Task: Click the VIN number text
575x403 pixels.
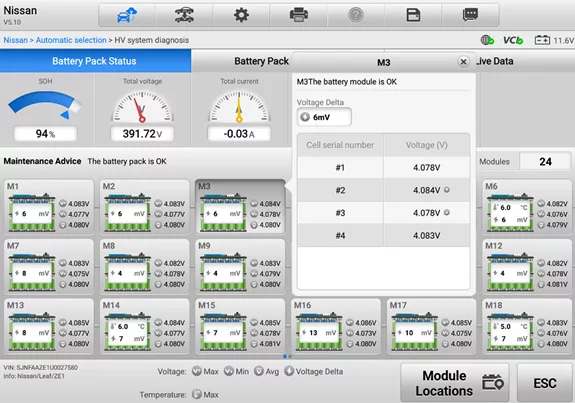Action: 40,367
